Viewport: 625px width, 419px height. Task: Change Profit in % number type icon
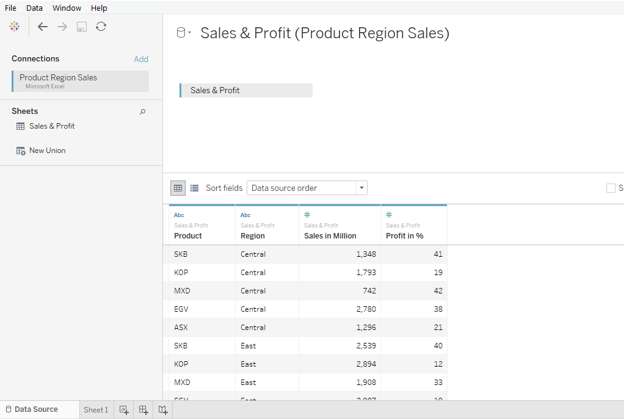(x=389, y=215)
